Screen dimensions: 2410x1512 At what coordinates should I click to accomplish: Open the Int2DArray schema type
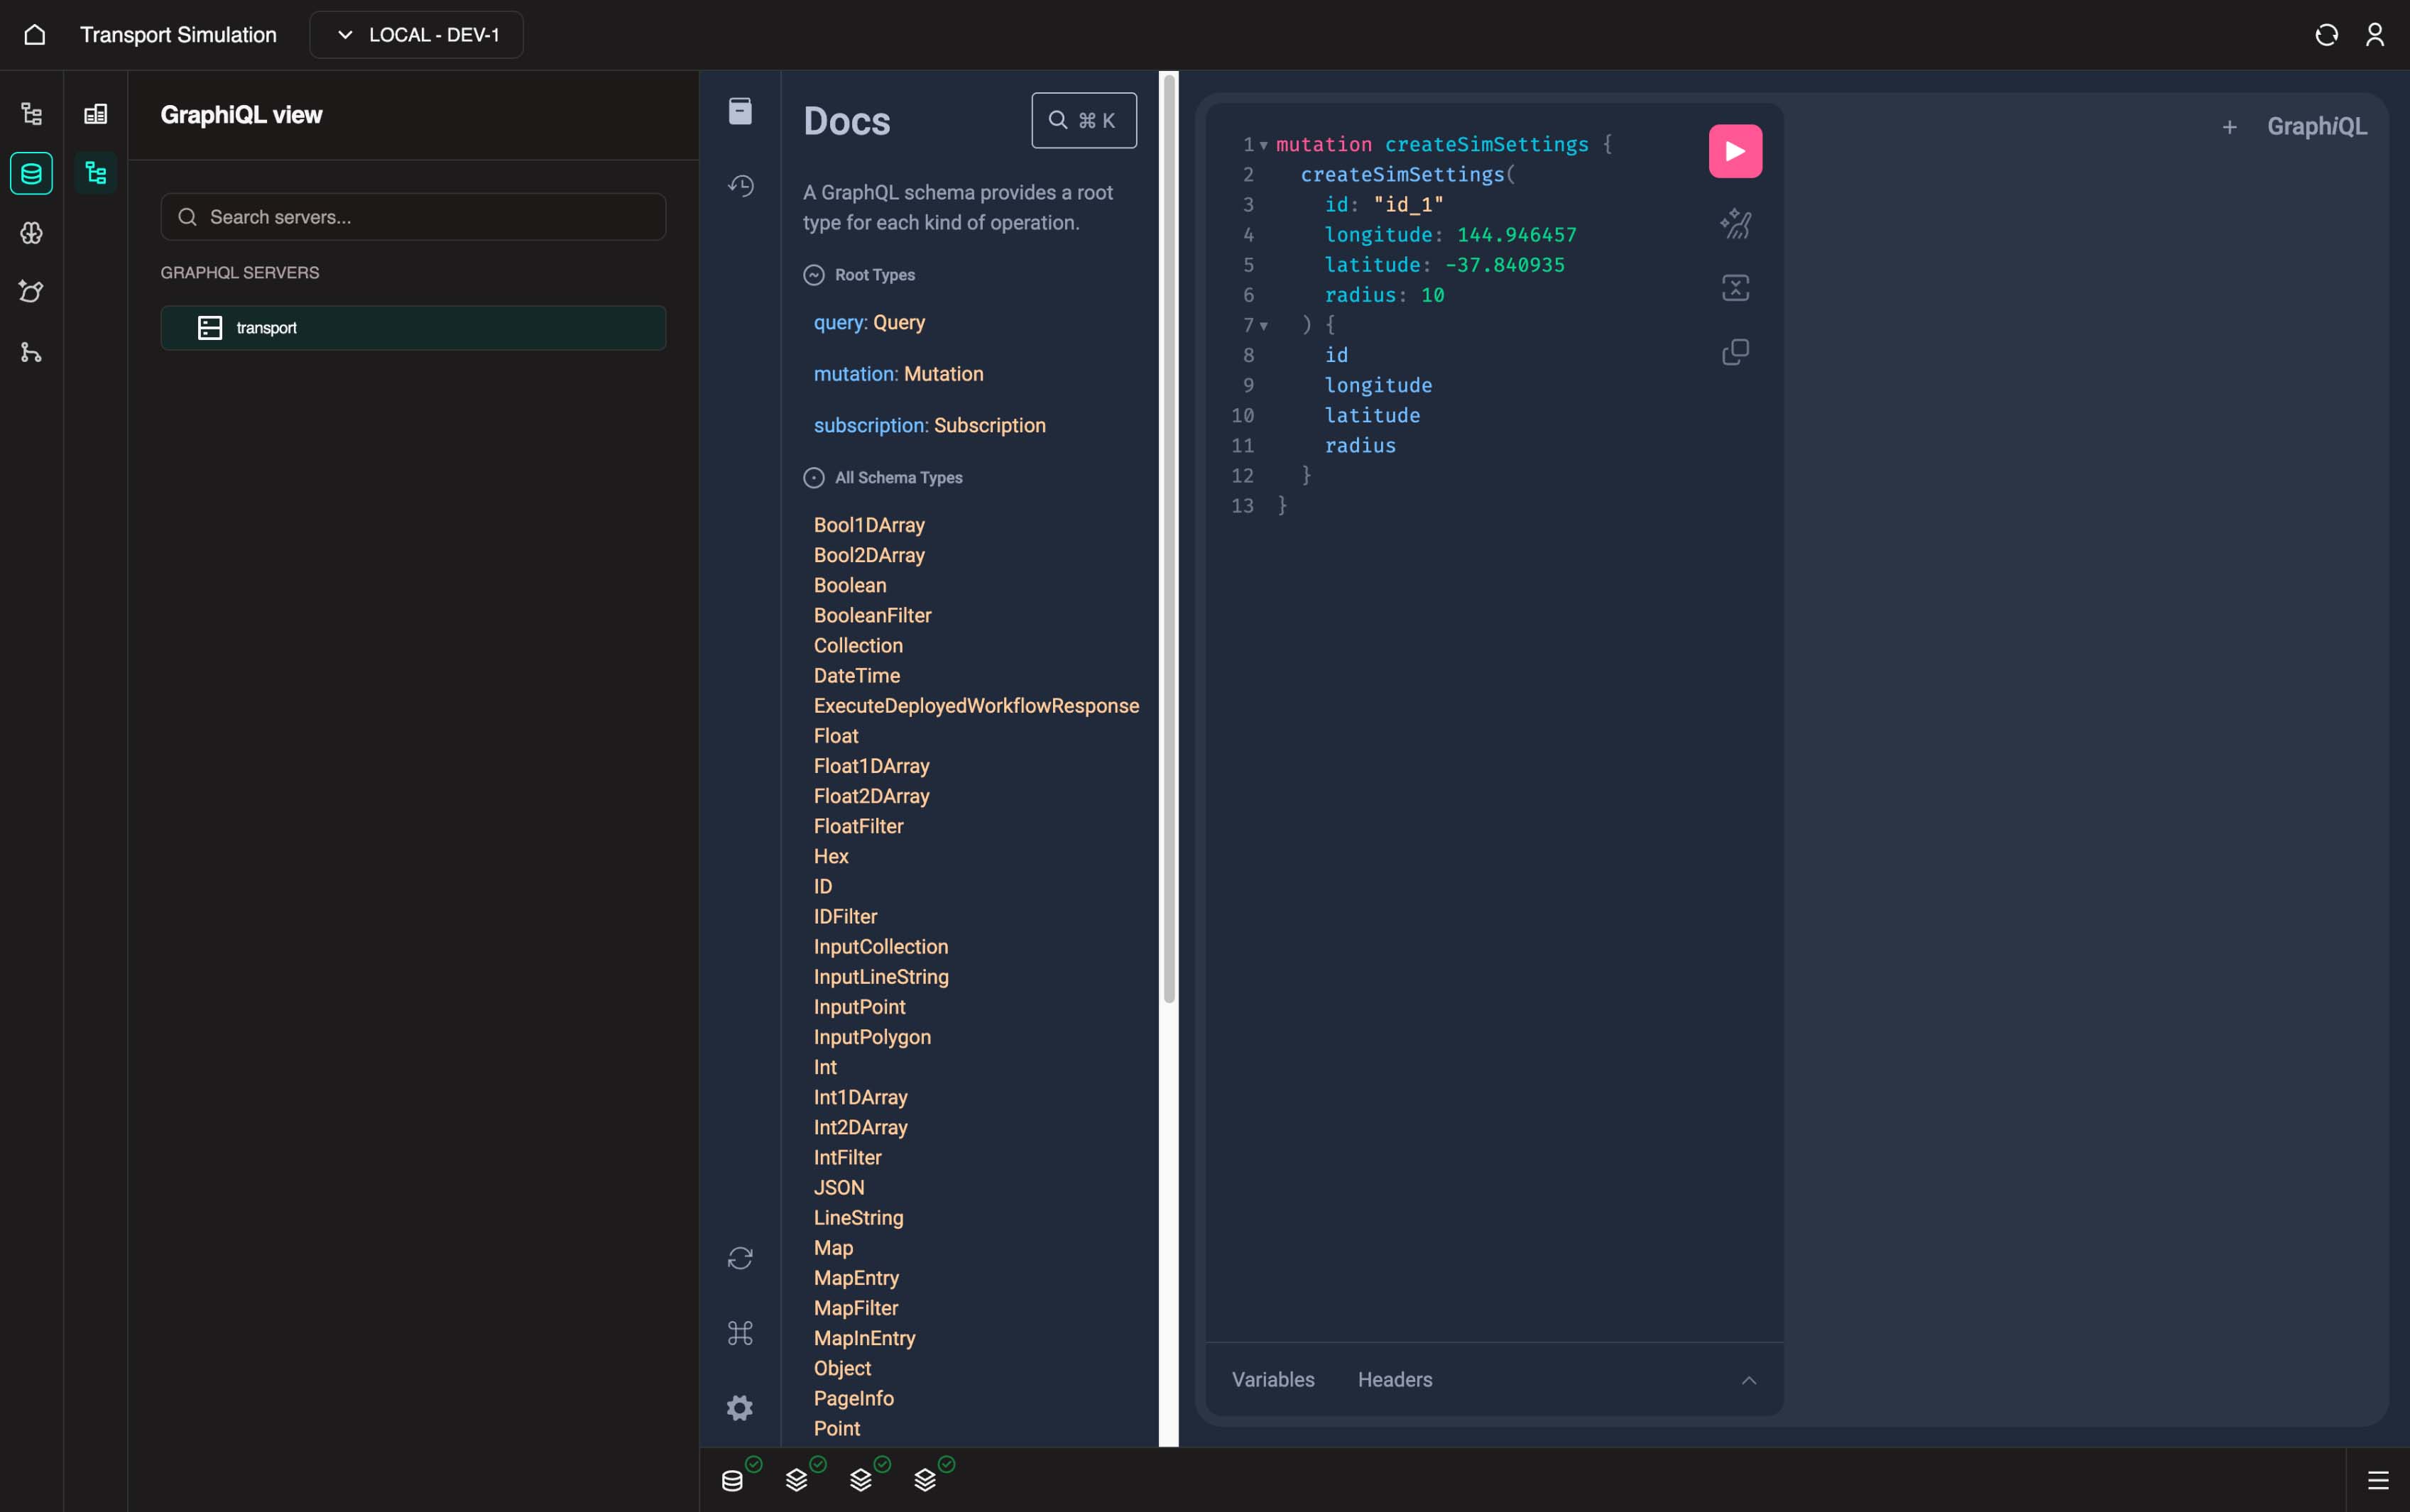pos(861,1128)
